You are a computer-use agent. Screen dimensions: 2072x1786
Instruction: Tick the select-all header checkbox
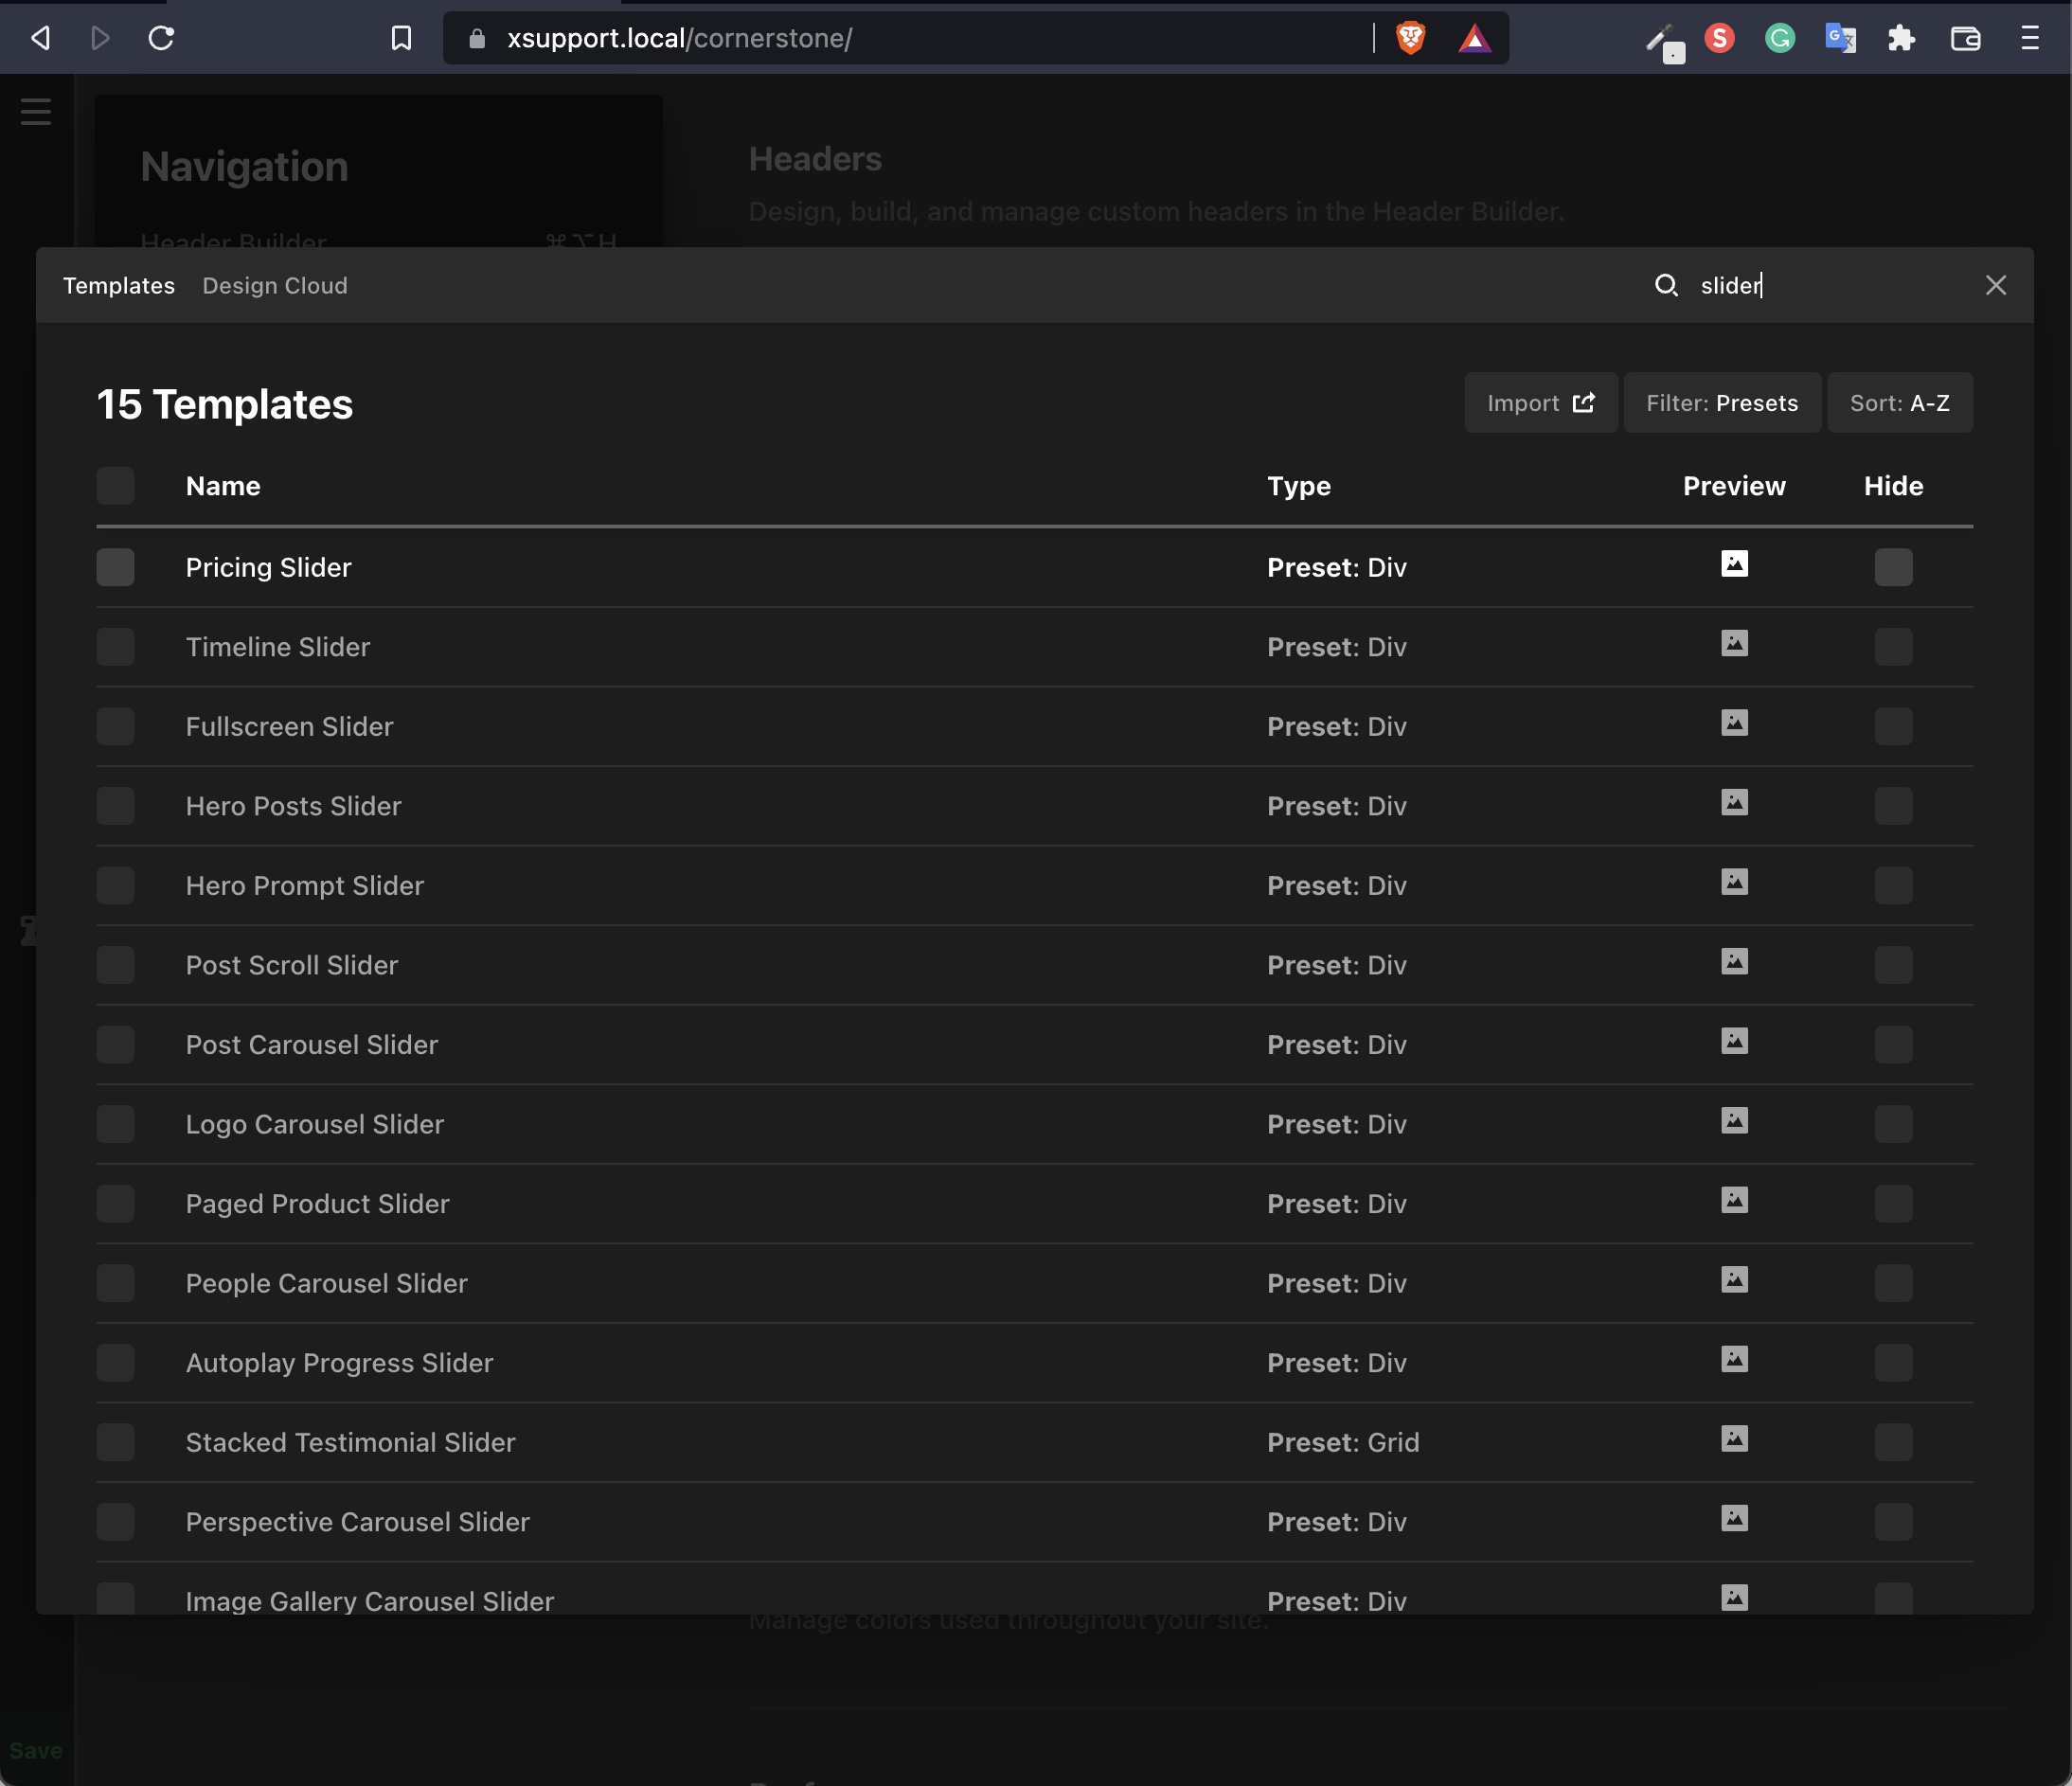click(115, 486)
